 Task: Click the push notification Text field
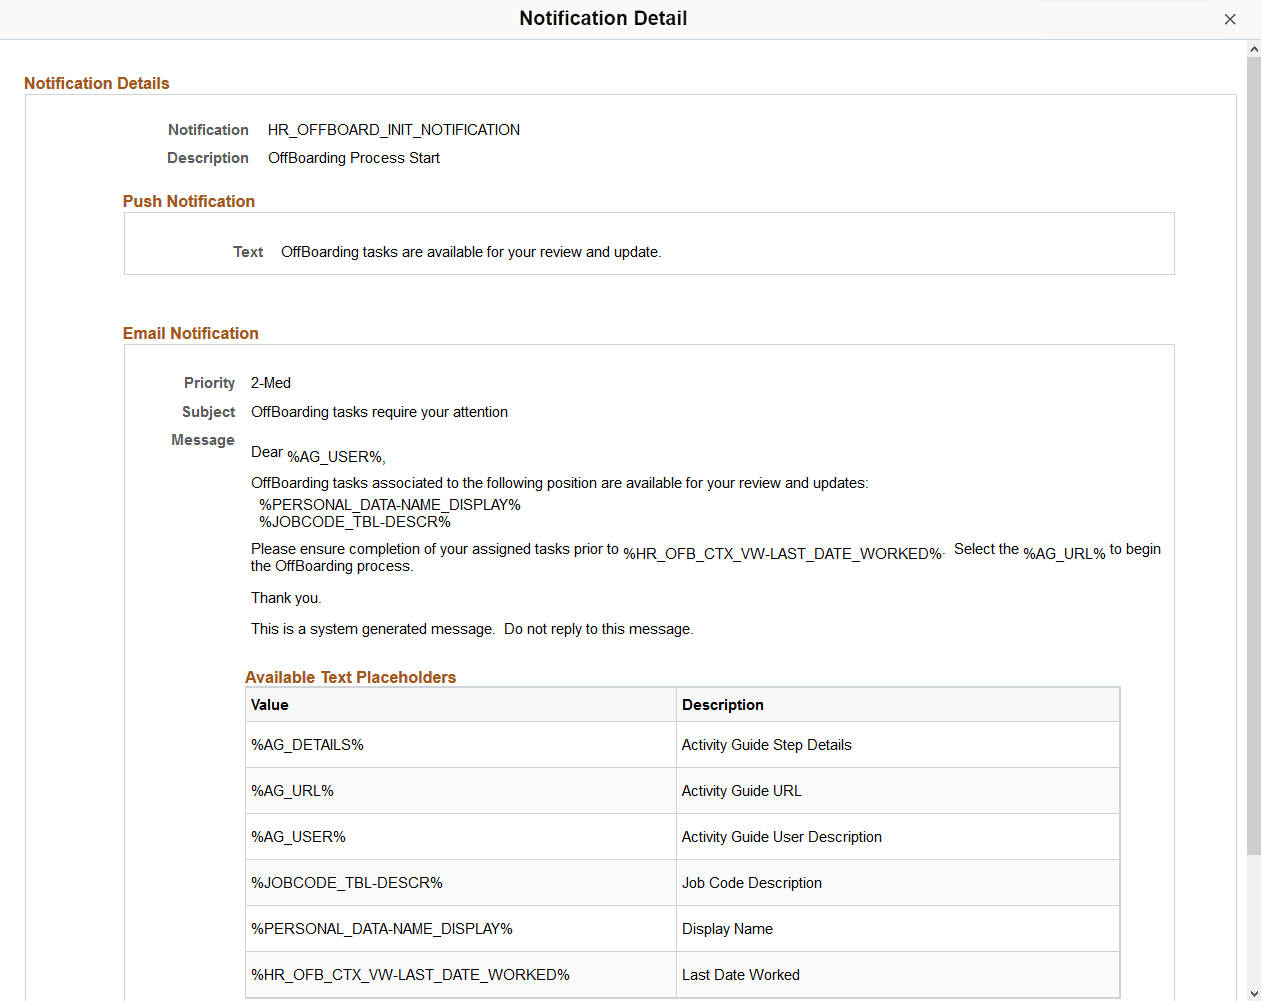point(470,251)
